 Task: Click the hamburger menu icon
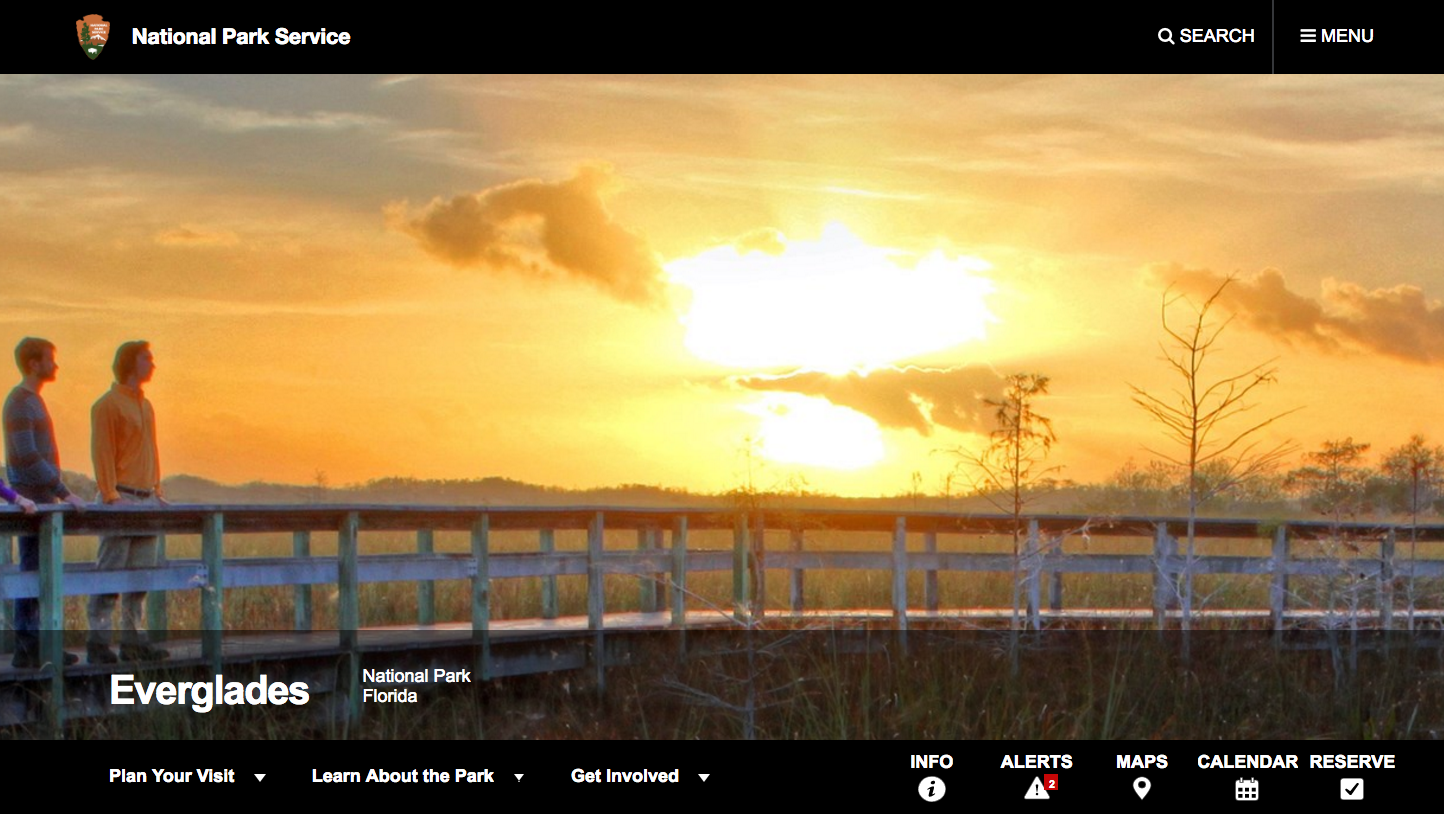(x=1308, y=36)
